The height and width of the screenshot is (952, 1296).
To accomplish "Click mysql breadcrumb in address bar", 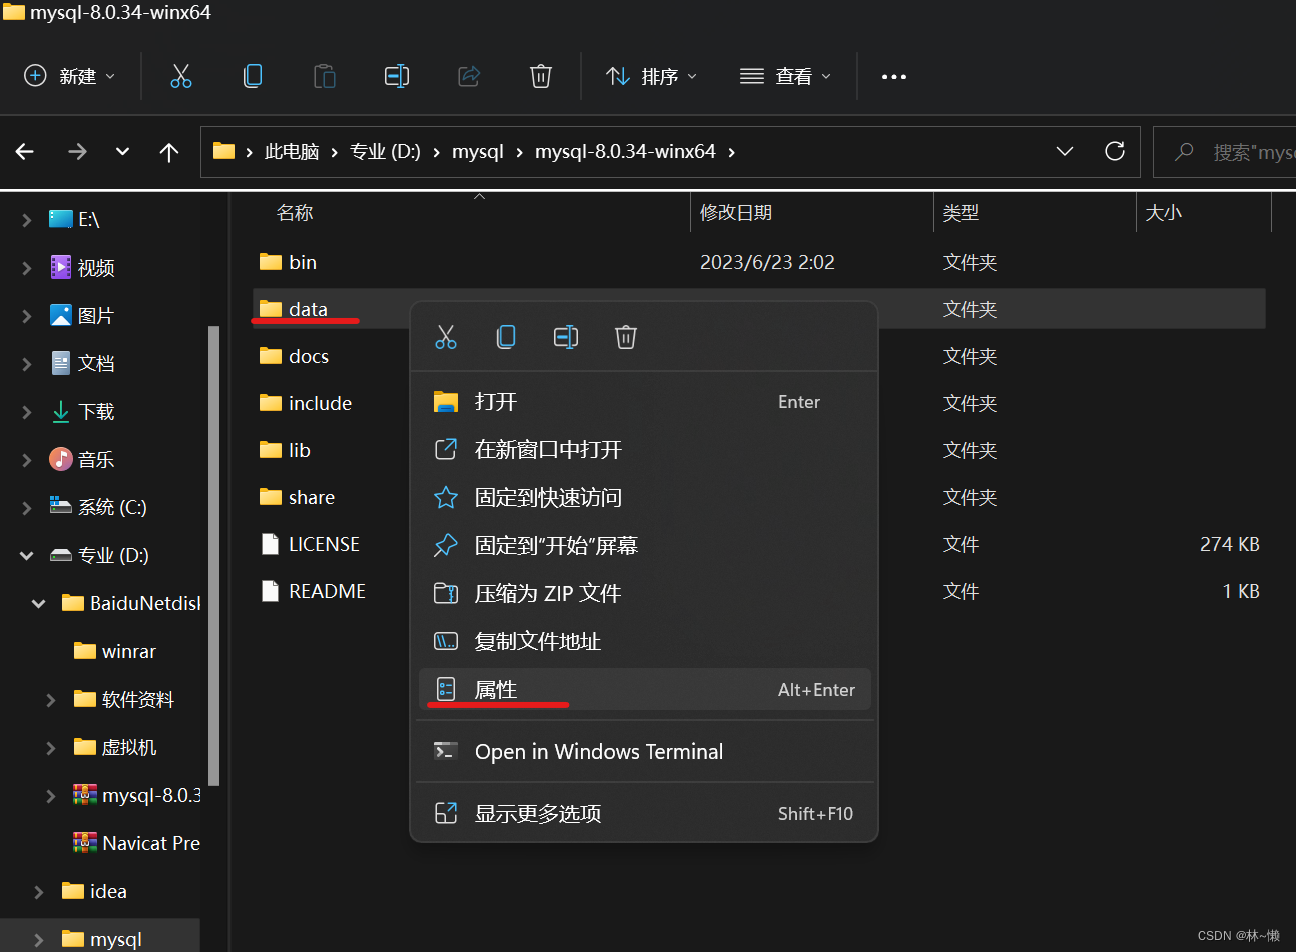I will (x=477, y=152).
